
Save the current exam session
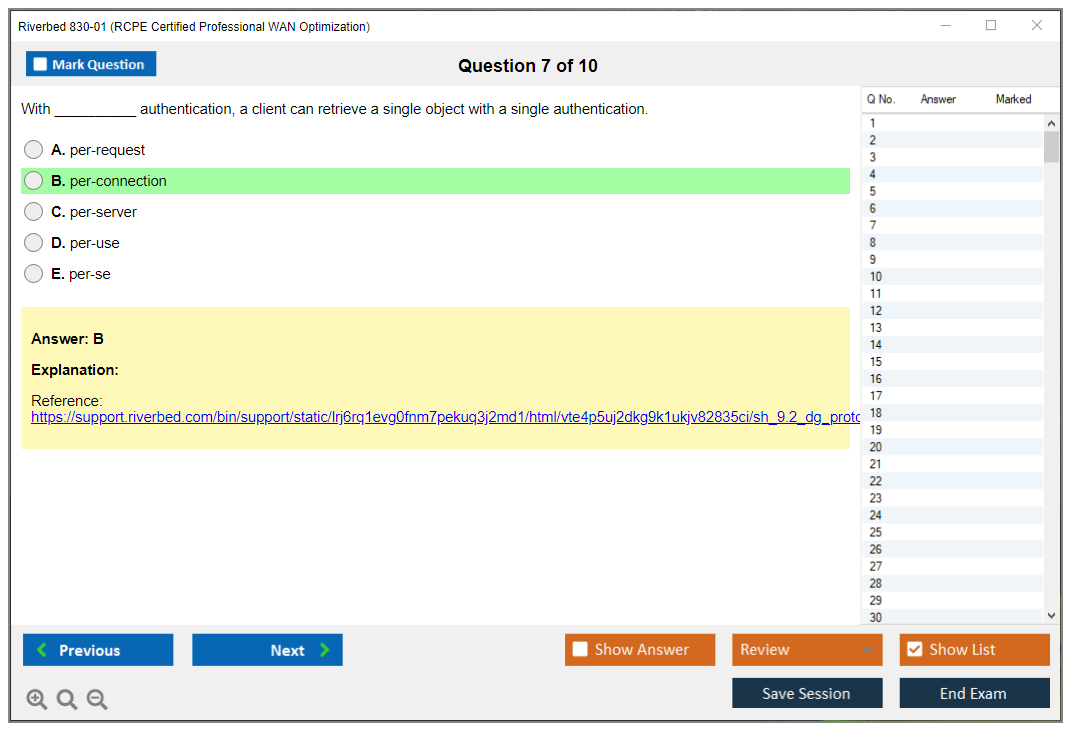[x=806, y=693]
